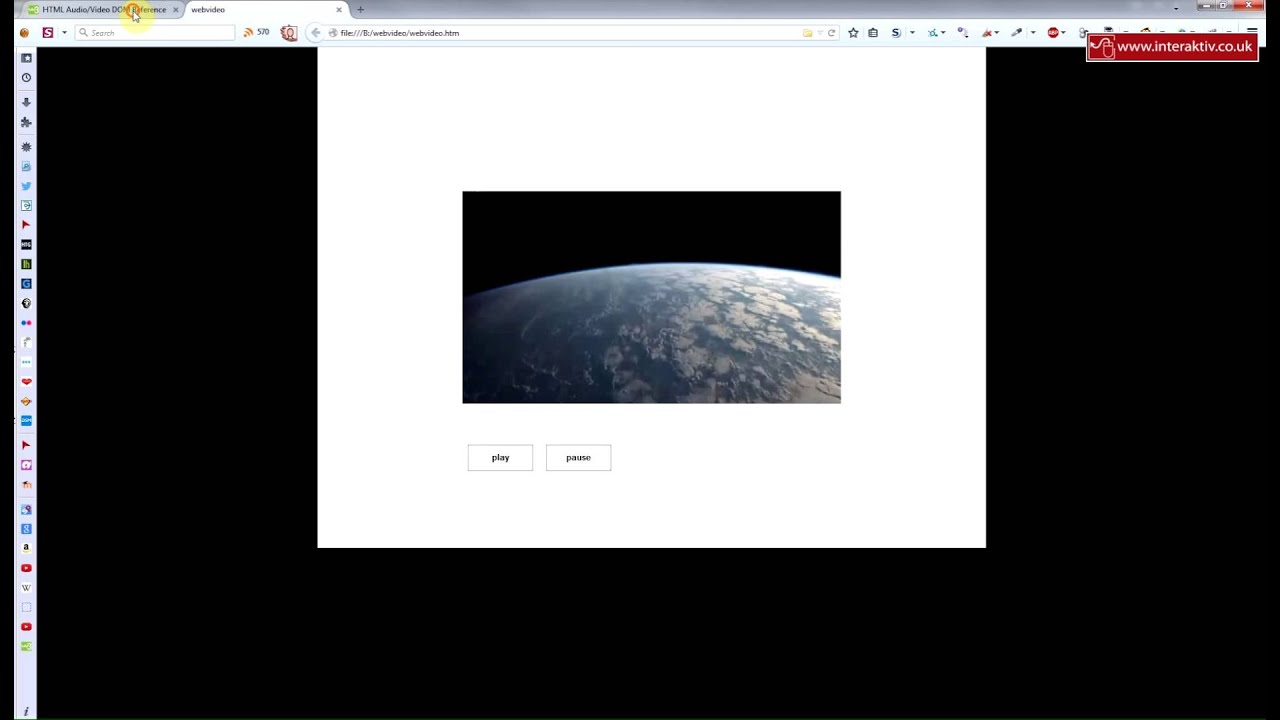Open the dropdown arrow next to the blue S icon
Screen dimensions: 1280x720
912,33
